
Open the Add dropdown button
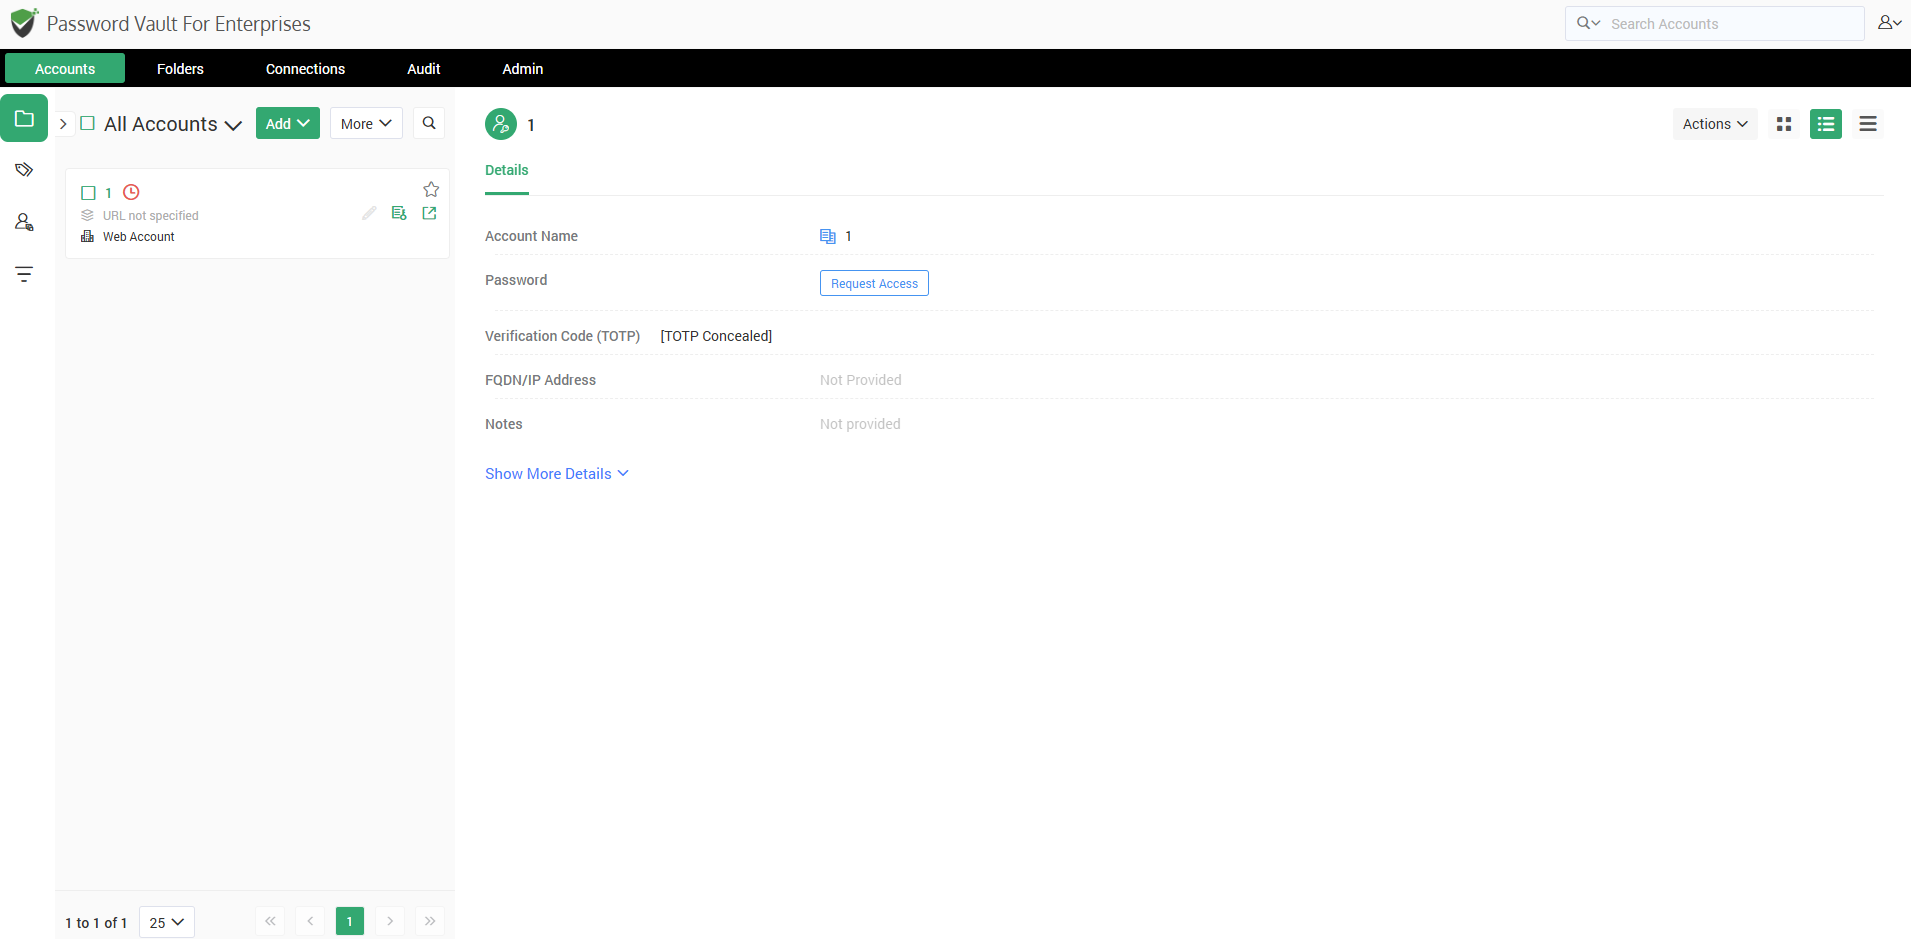coord(288,123)
